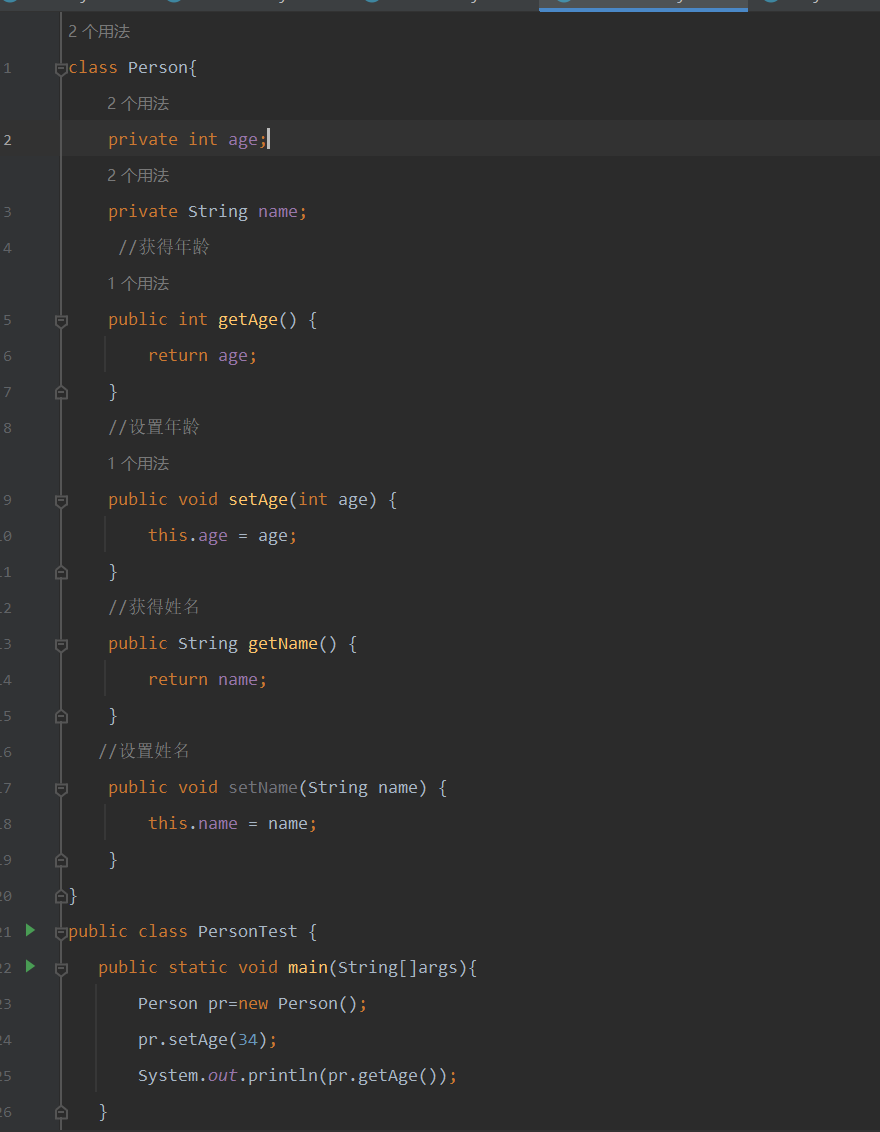Click 'this.name = name;' assignment line
The image size is (880, 1132).
coord(232,824)
